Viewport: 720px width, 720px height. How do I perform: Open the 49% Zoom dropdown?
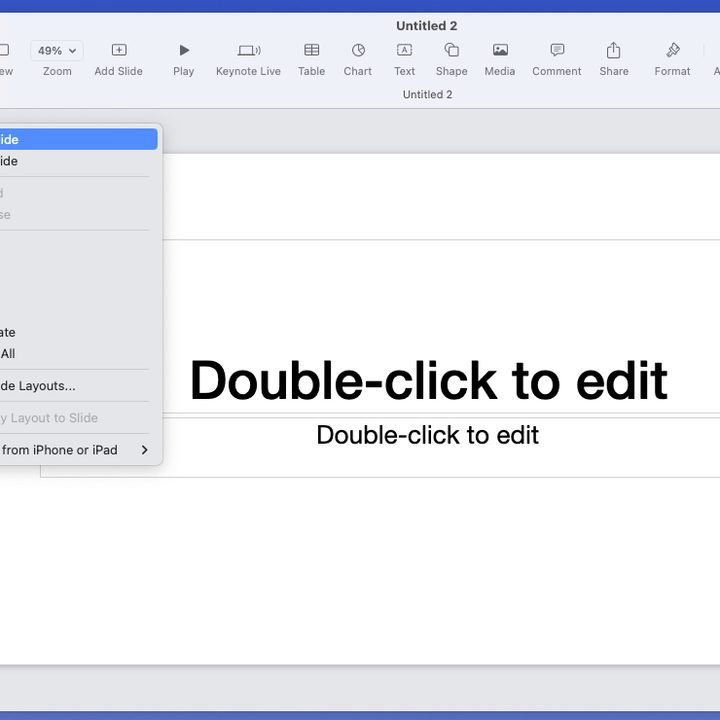[x=56, y=51]
